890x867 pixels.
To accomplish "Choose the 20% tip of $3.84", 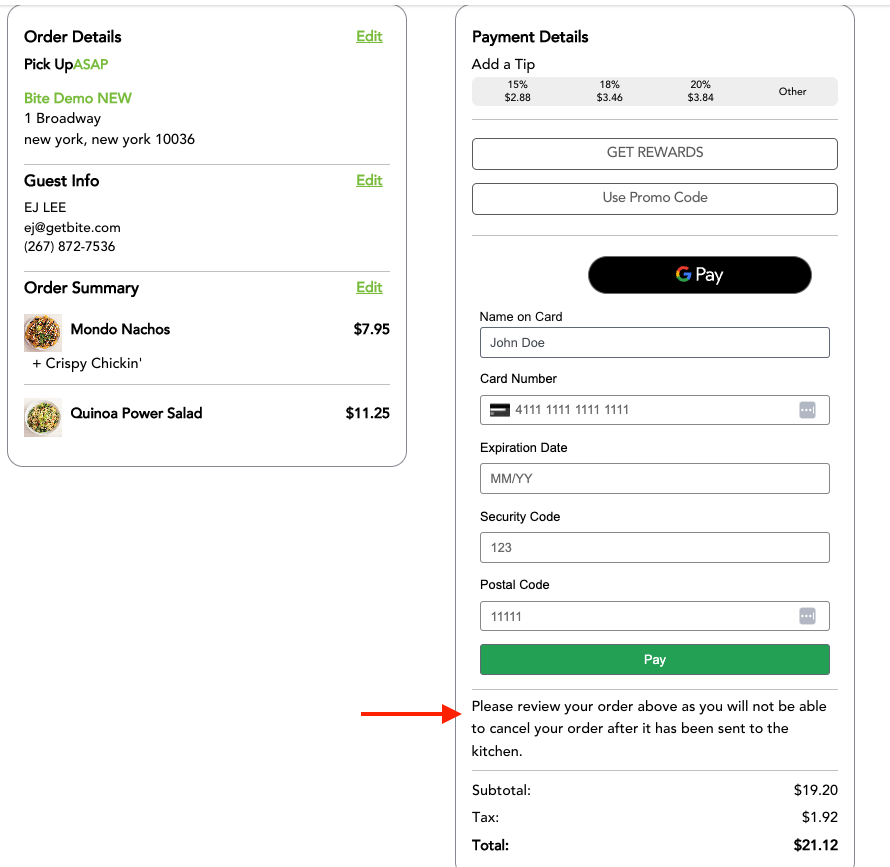I will coord(700,91).
